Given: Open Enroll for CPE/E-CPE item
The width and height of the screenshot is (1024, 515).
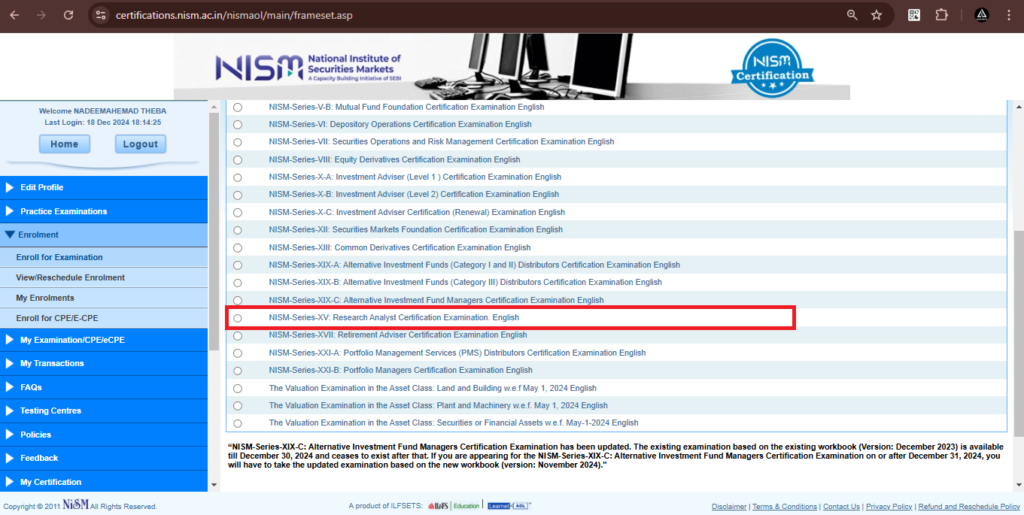Looking at the screenshot, I should point(104,318).
